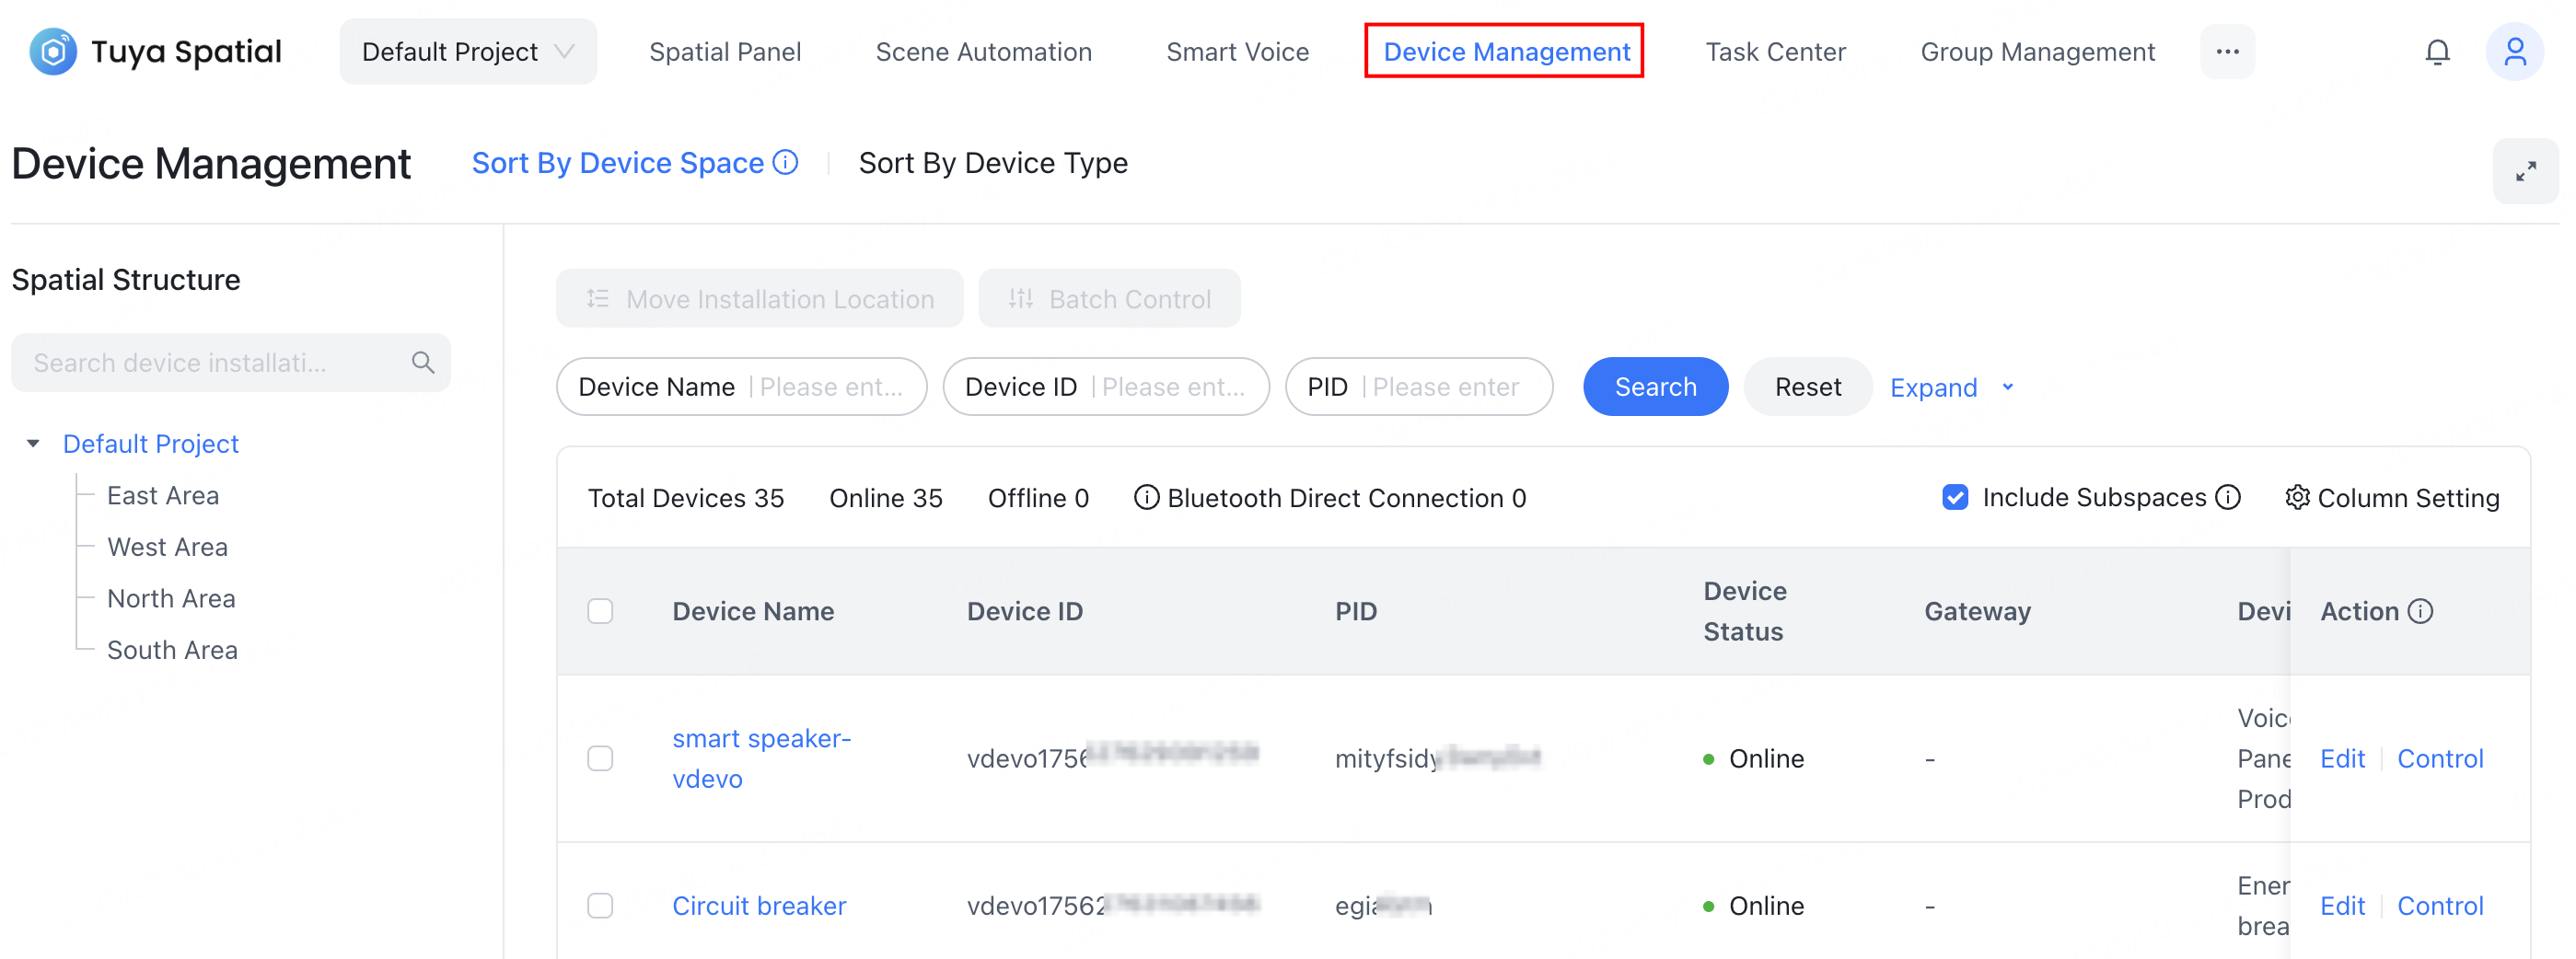Click info icon beside Sort By Device Space

point(787,163)
